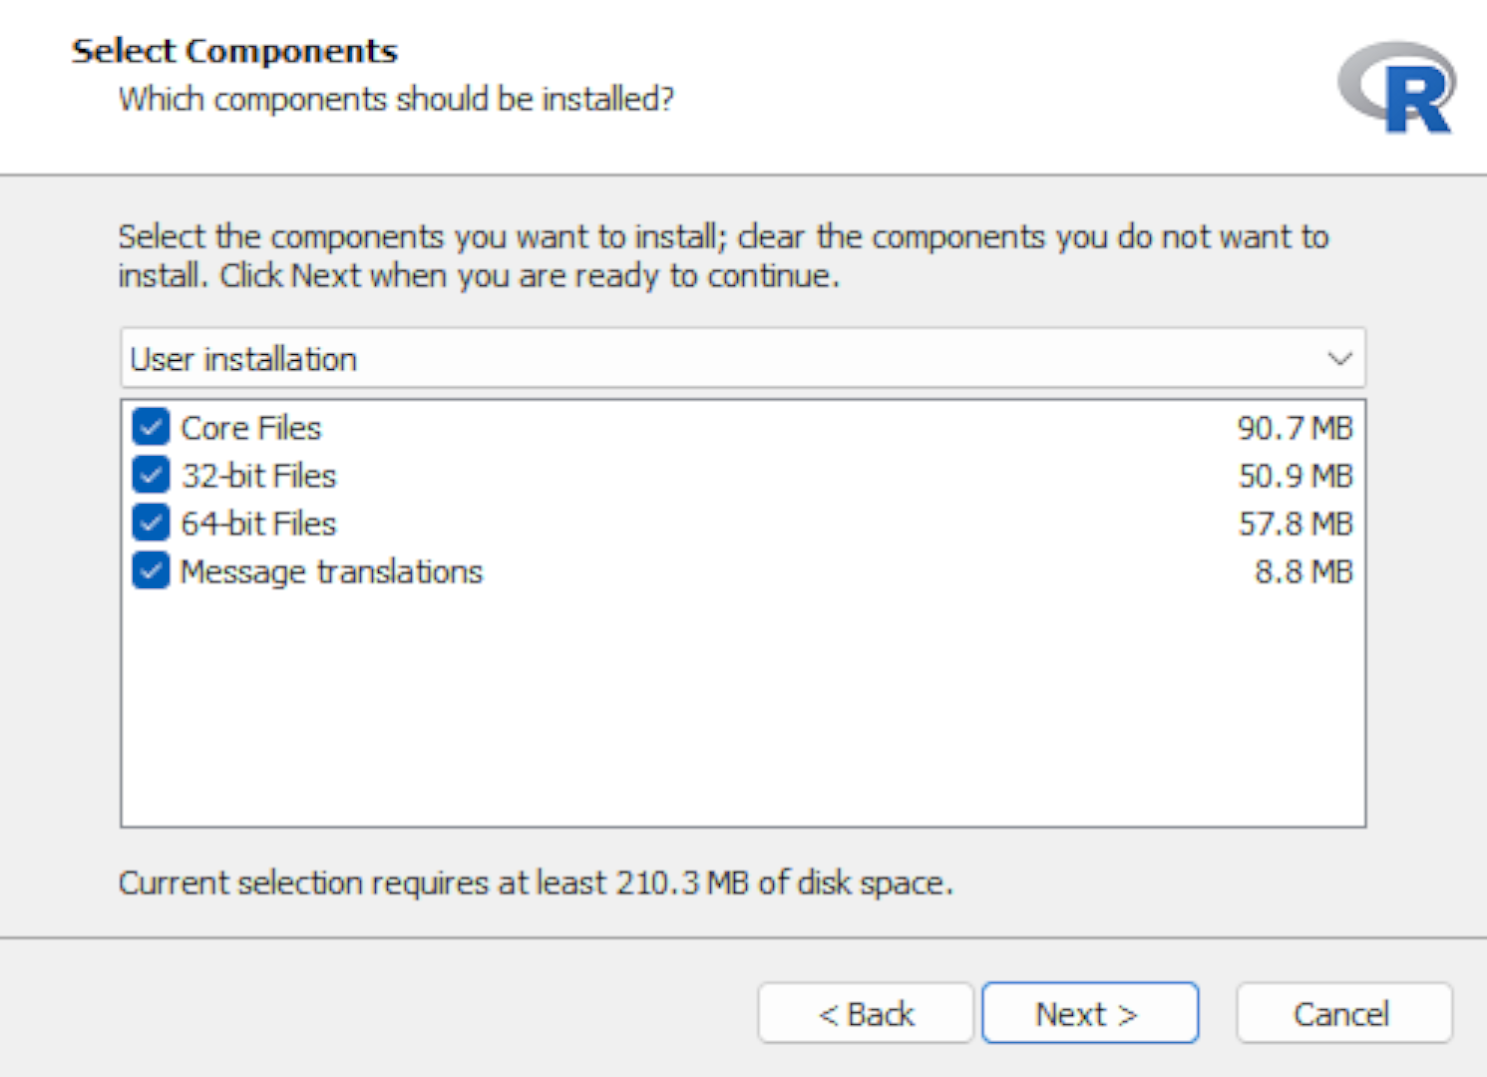
Task: Select the Message translations label text
Action: [x=331, y=572]
